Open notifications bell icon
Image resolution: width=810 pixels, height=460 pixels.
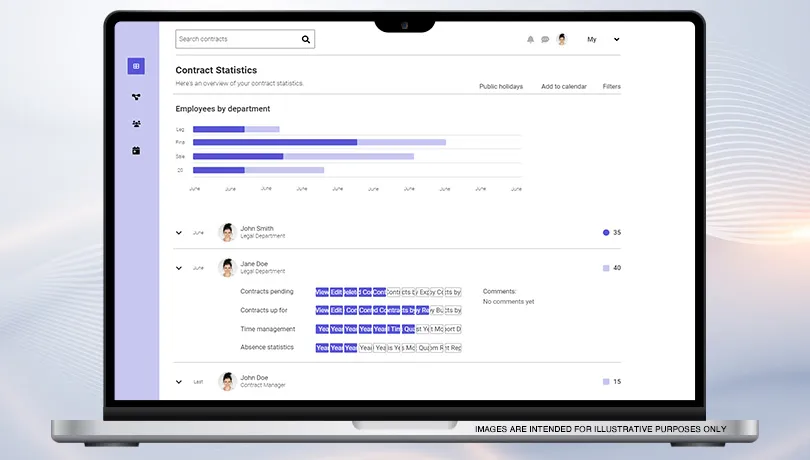click(x=530, y=40)
